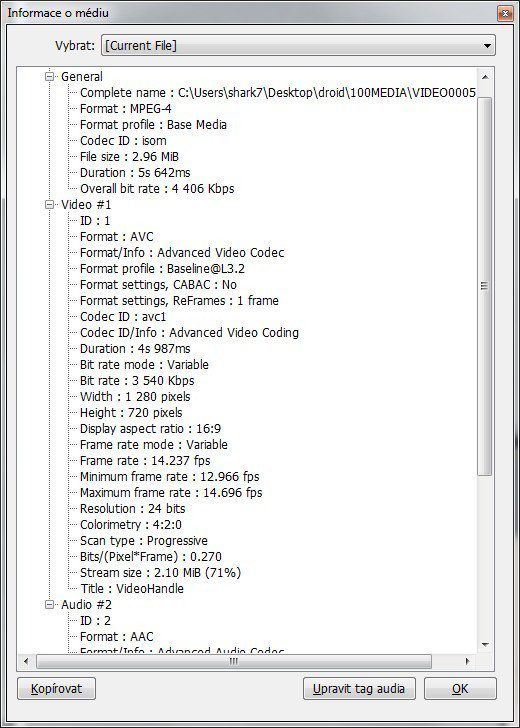This screenshot has height=728, width=520.
Task: Select 'Format/Info : Advanced Video Codec' row
Action: pos(182,253)
